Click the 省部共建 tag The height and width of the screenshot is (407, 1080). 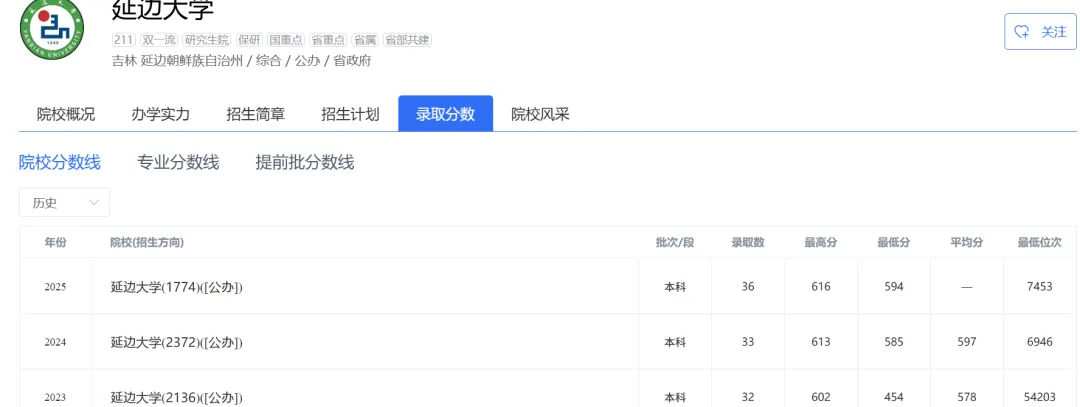click(407, 40)
